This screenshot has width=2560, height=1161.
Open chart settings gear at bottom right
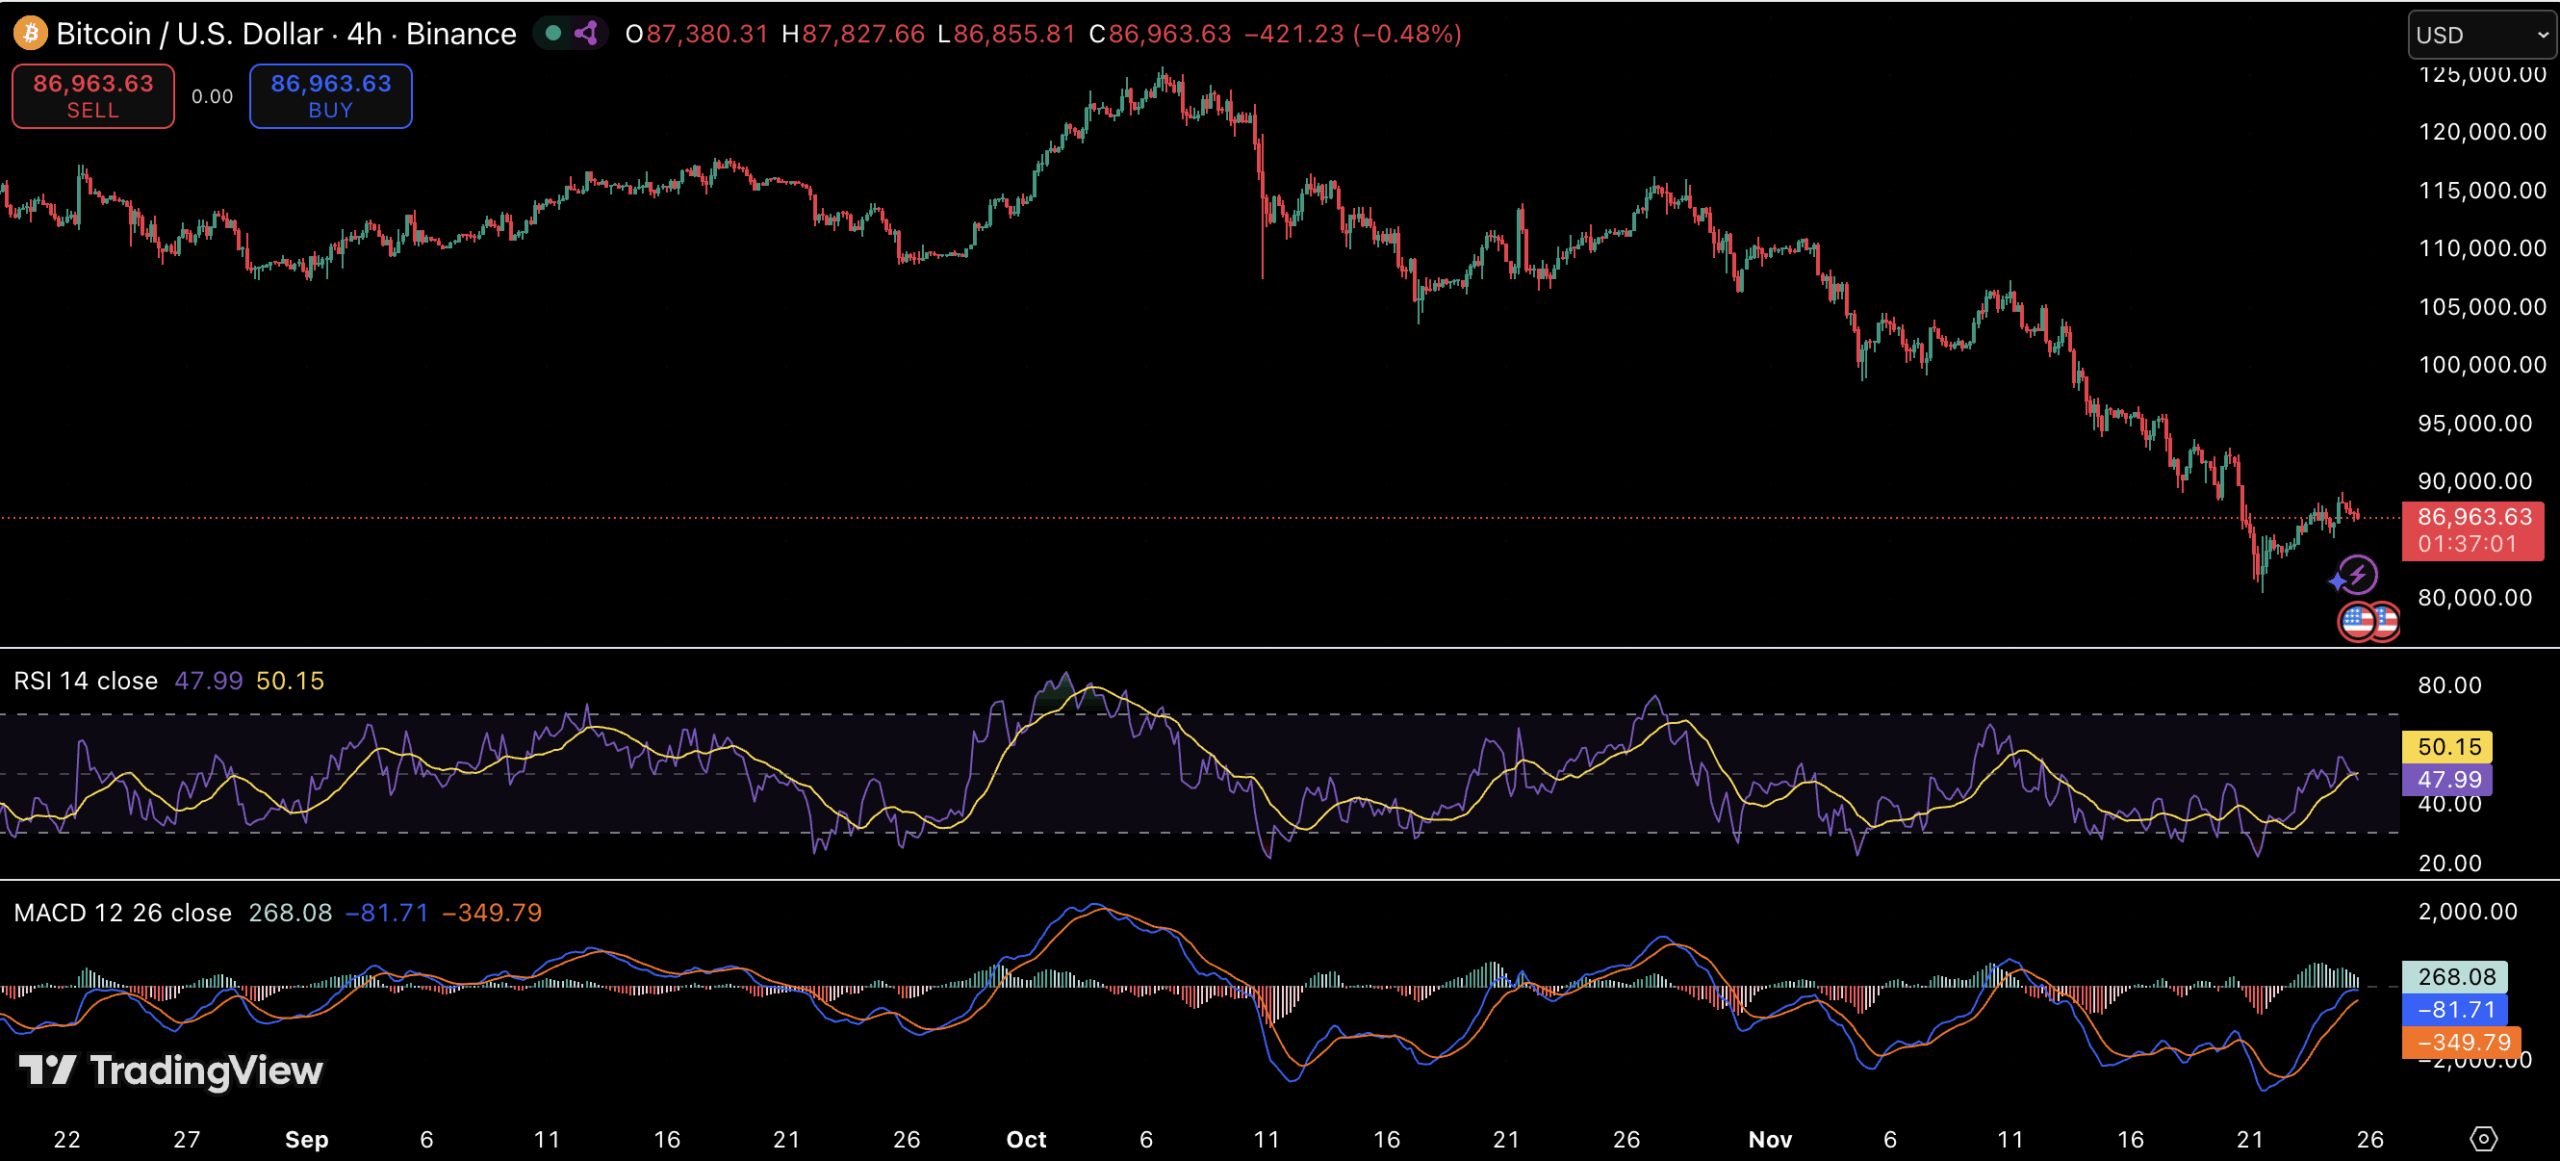click(2483, 1138)
